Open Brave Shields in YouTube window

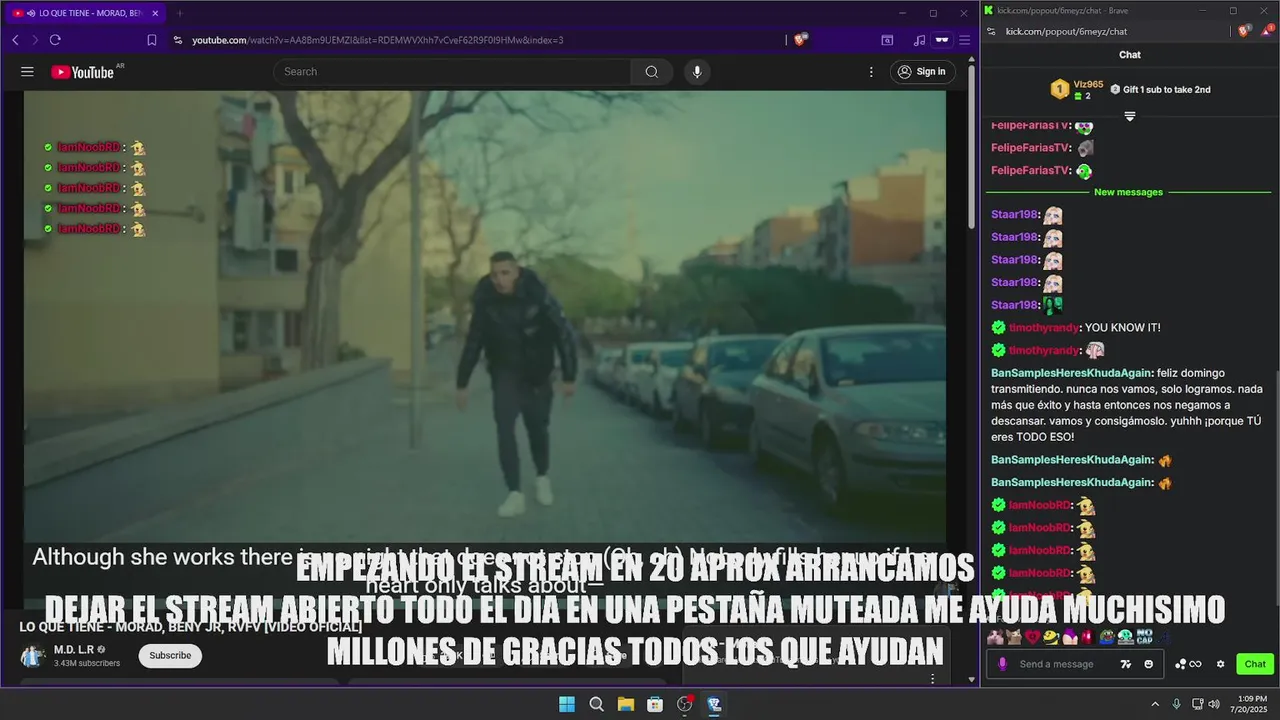coord(800,40)
